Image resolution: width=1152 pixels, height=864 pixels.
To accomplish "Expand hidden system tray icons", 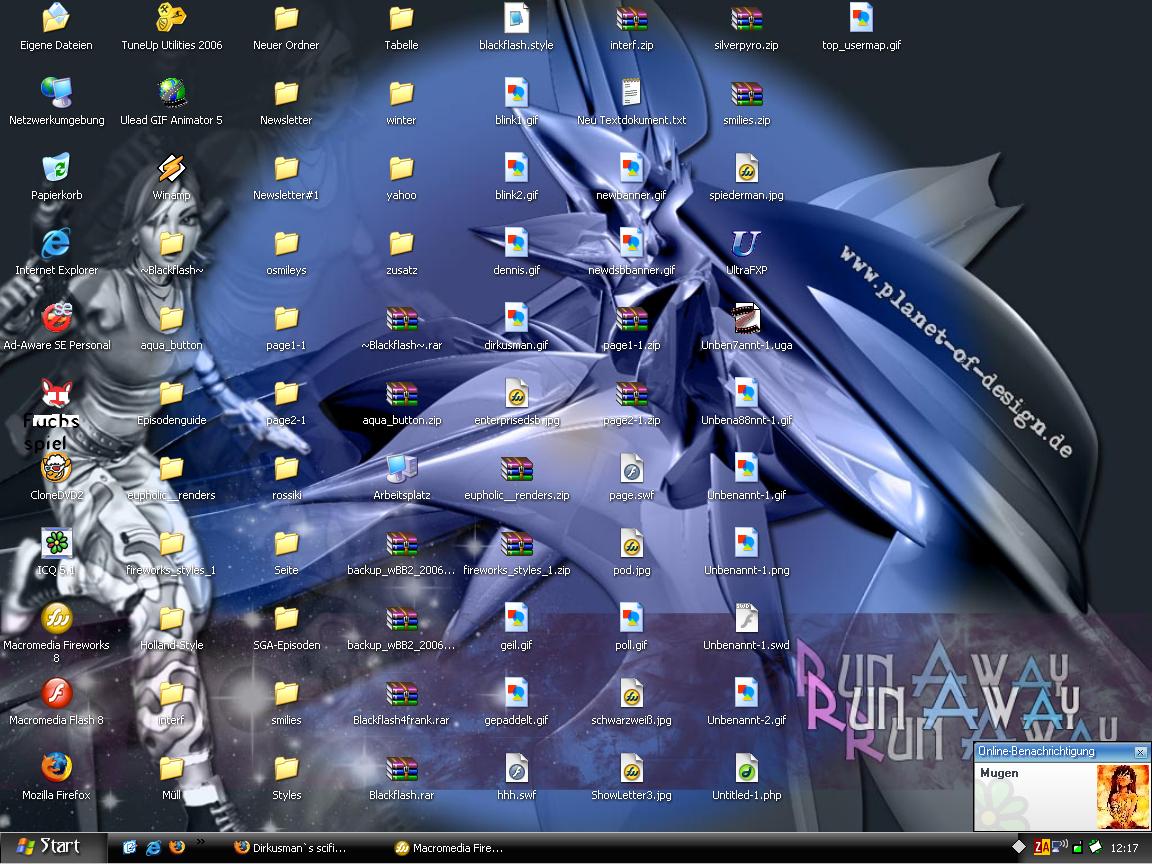I will click(x=1019, y=847).
